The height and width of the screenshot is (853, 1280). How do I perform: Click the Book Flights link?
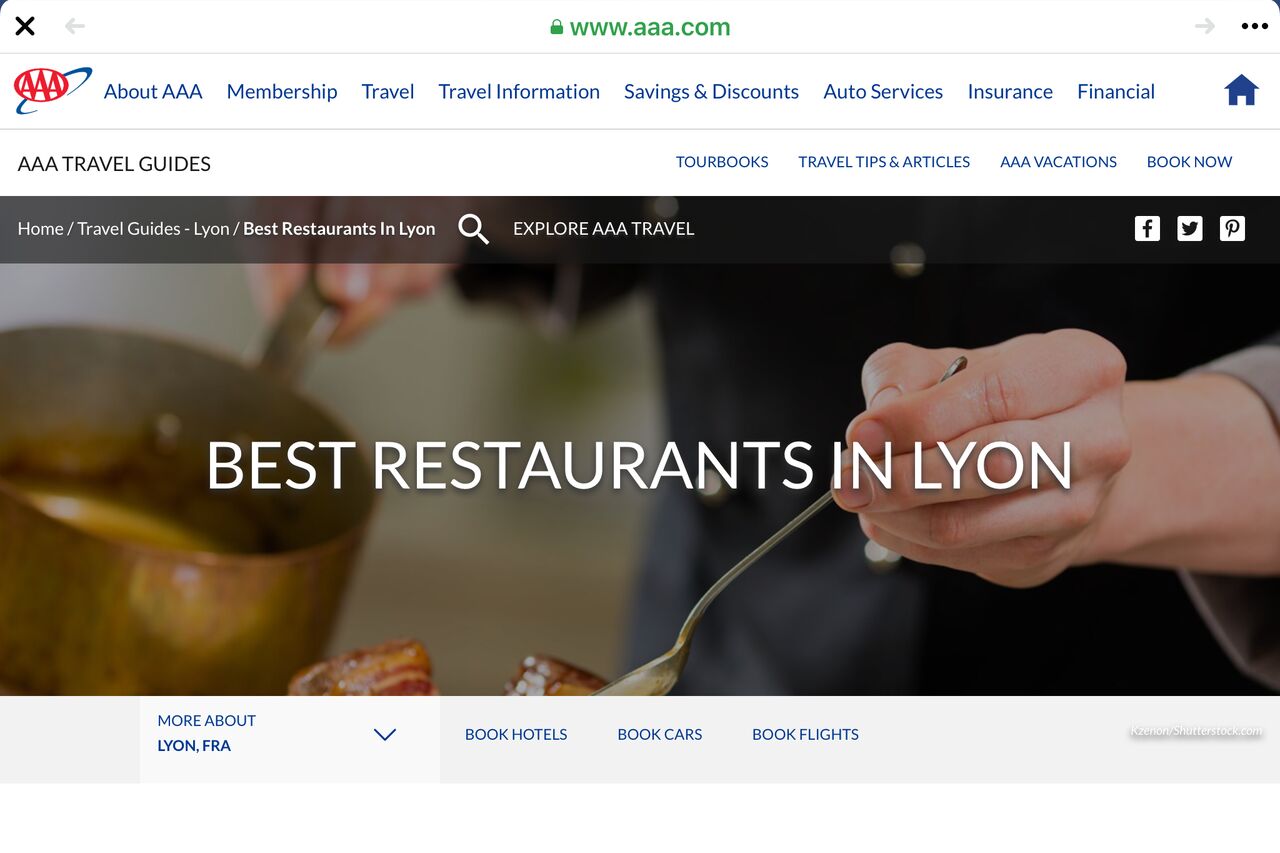pos(805,734)
